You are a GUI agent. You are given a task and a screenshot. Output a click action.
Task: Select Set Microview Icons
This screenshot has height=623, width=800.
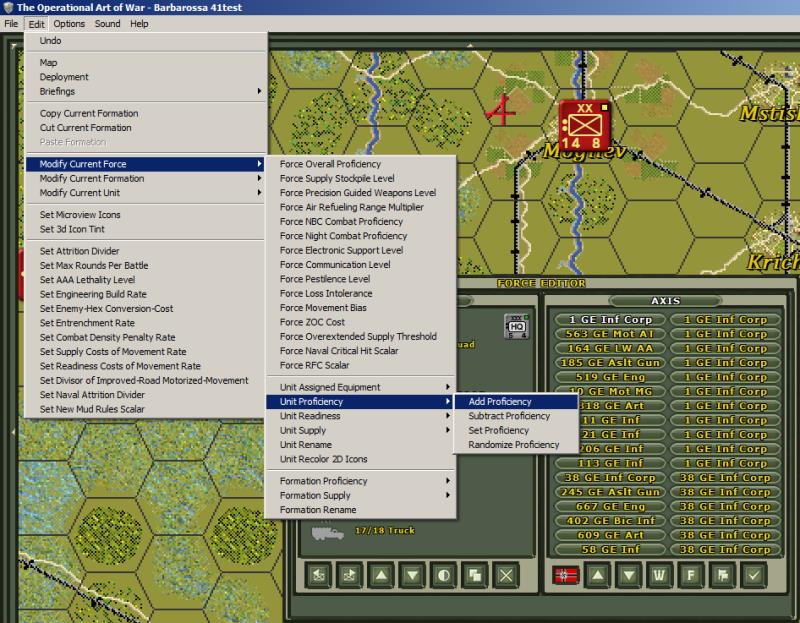(x=145, y=214)
